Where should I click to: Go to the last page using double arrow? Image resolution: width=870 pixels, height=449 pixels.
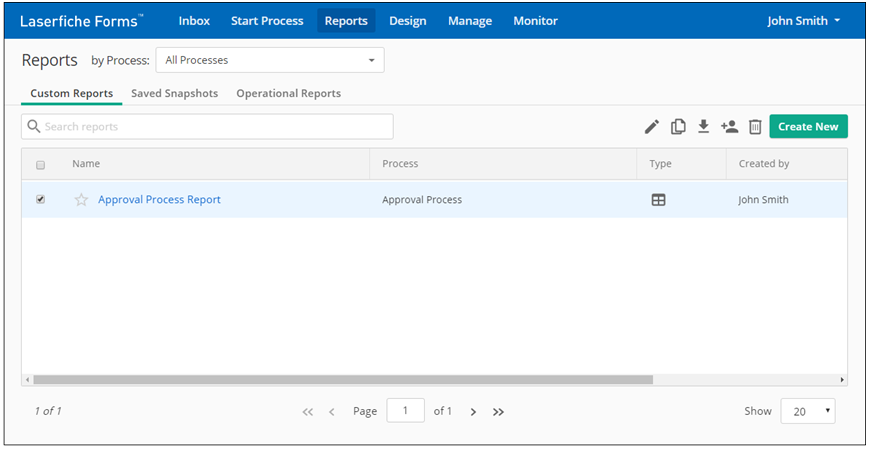(x=498, y=411)
